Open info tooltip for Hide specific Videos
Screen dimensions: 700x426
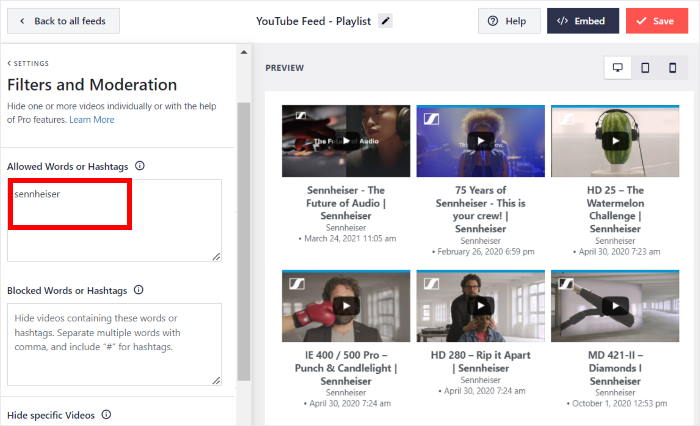pos(106,414)
